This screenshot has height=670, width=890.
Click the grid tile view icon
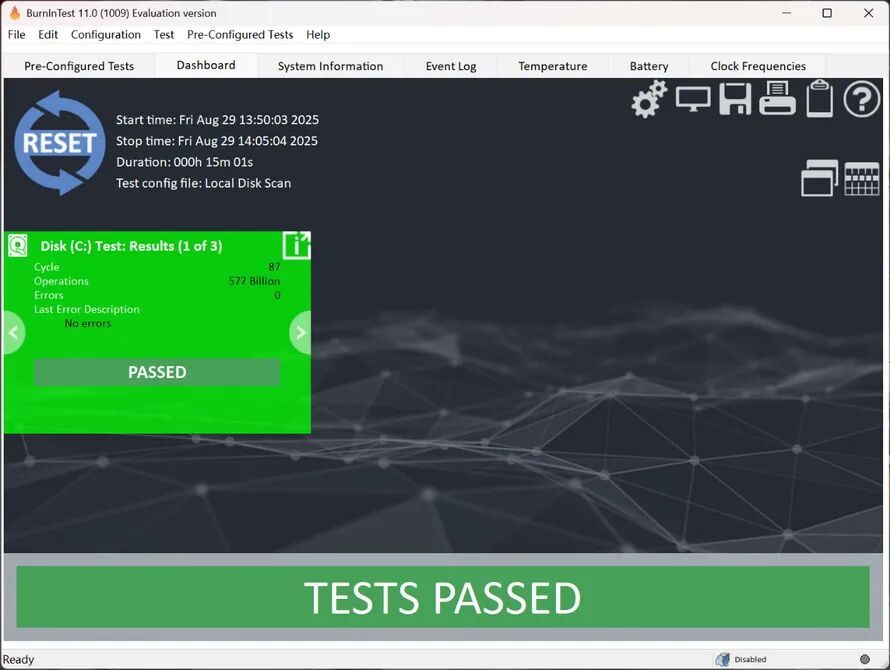point(862,179)
